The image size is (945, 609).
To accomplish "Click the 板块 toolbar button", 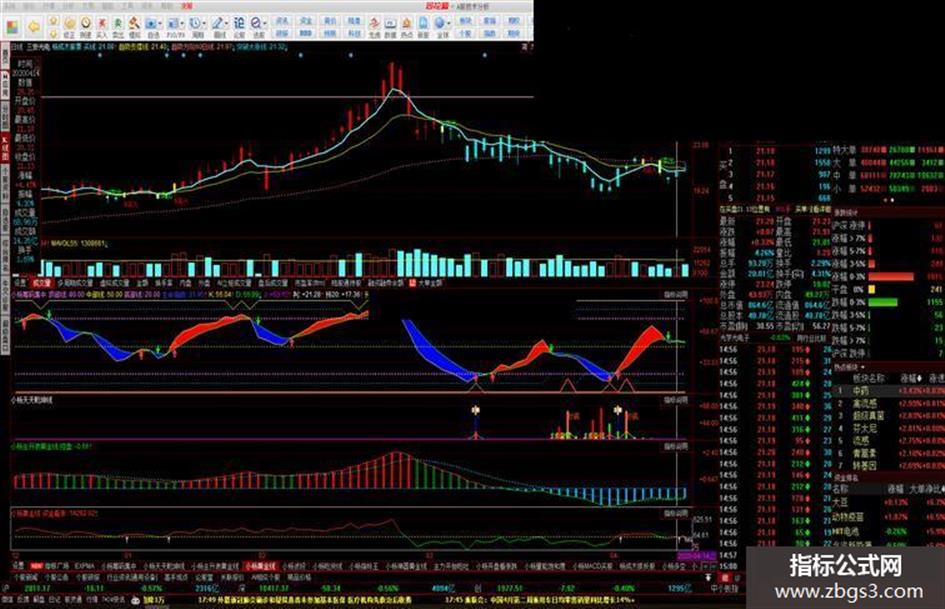I will coord(463,21).
